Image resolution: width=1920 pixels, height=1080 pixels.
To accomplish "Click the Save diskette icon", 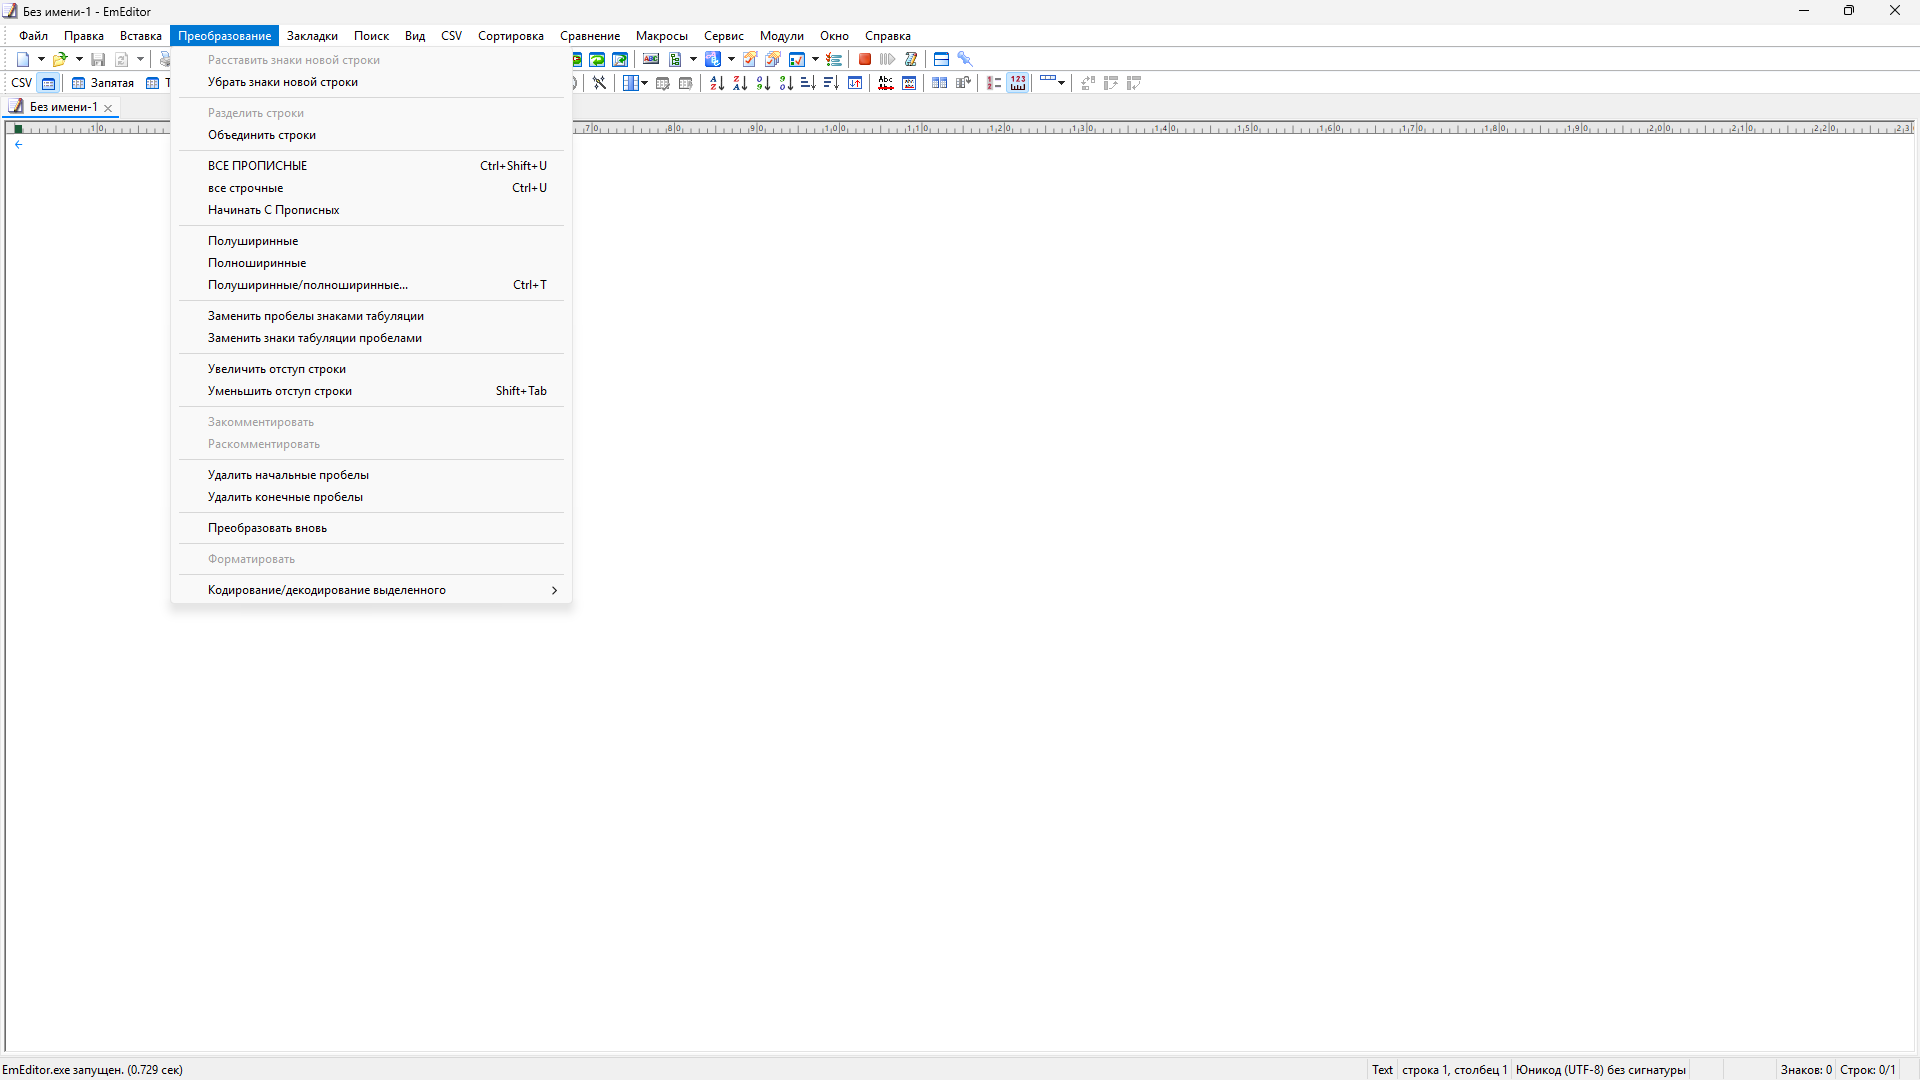I will pos(98,60).
